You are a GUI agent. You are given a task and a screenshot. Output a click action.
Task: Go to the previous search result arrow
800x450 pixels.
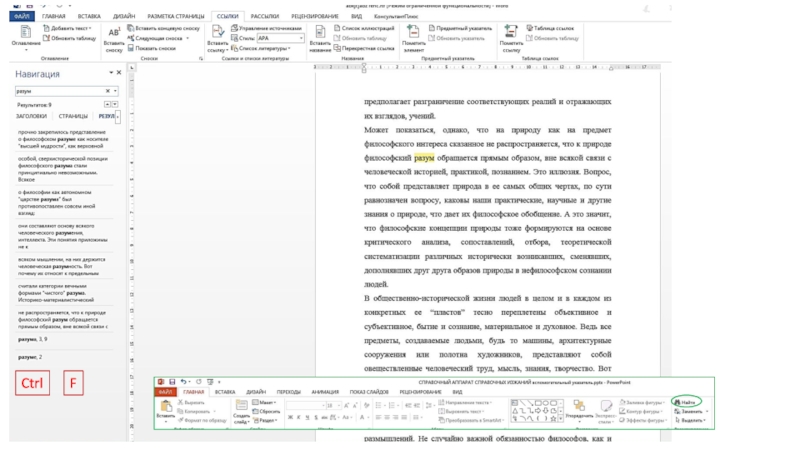click(108, 104)
